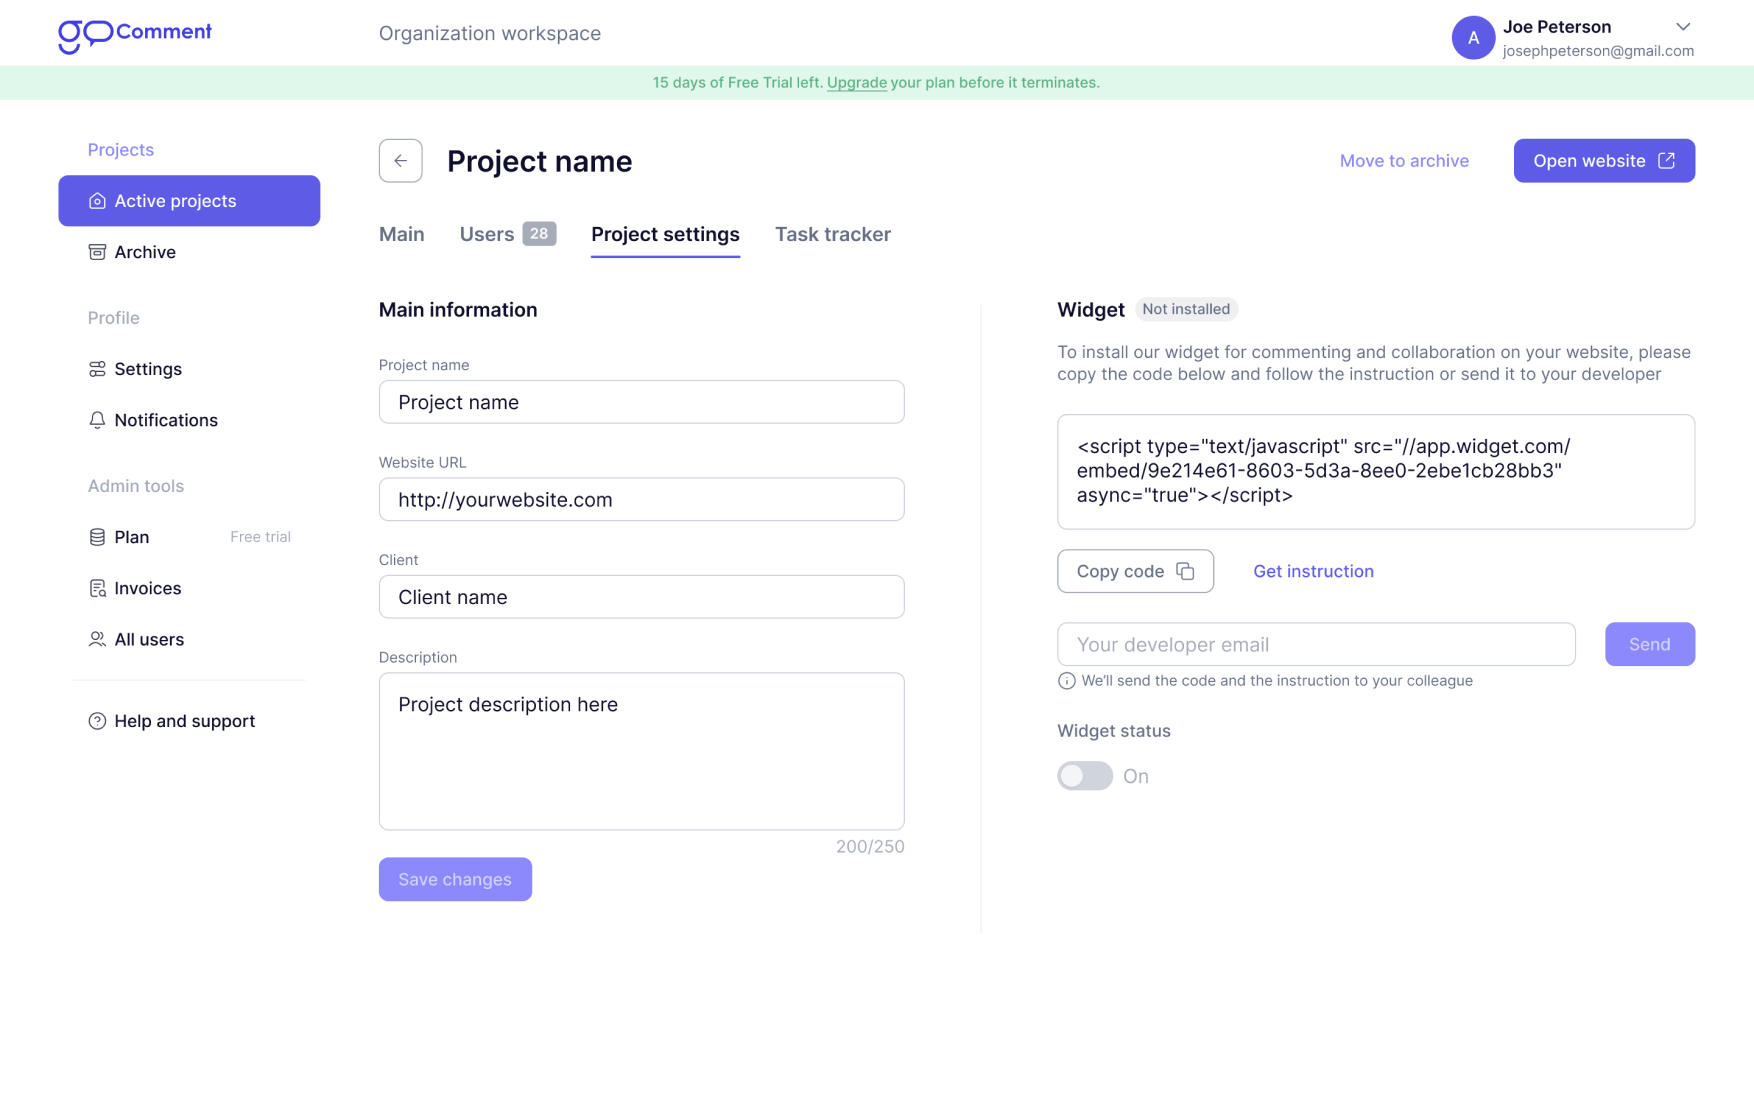Click the user avatar circle A
The height and width of the screenshot is (1096, 1754).
click(x=1472, y=38)
